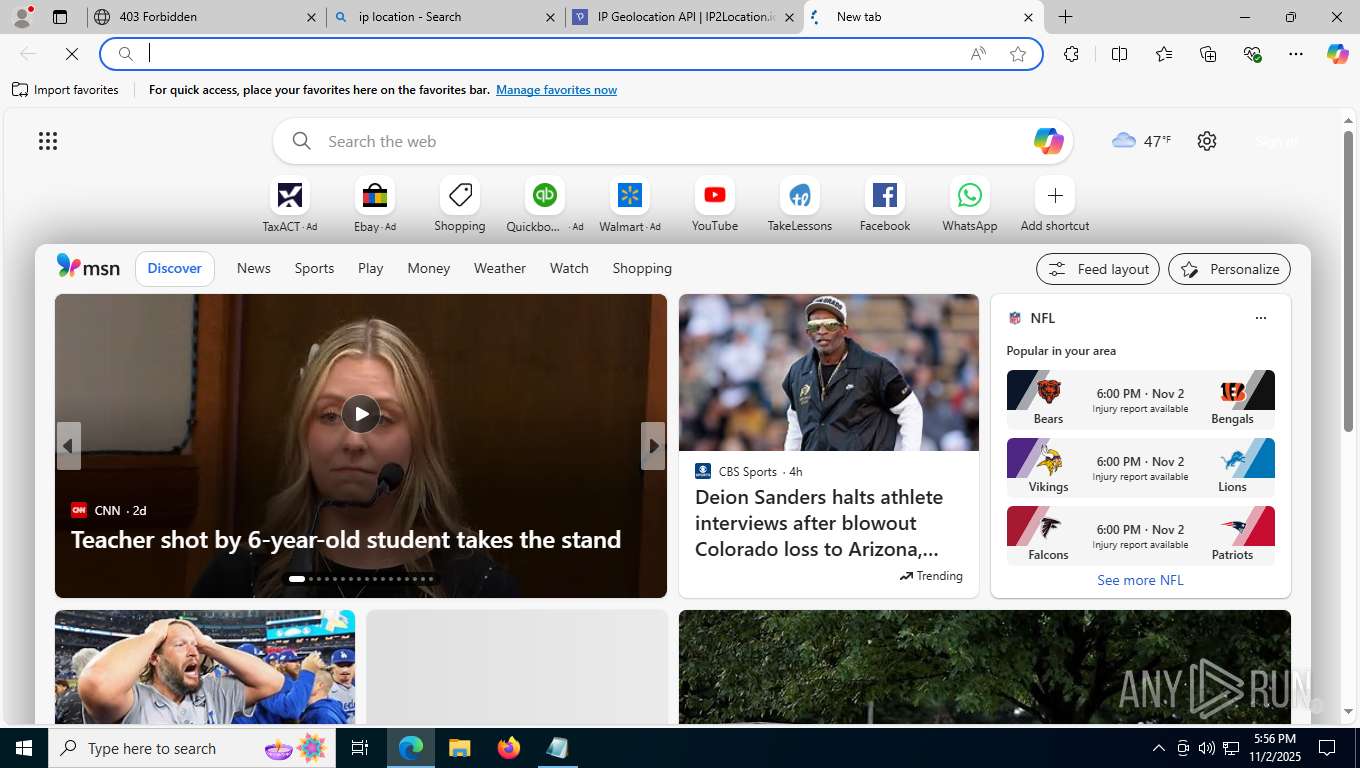Viewport: 1360px width, 768px height.
Task: Open Firefox from taskbar
Action: [x=509, y=748]
